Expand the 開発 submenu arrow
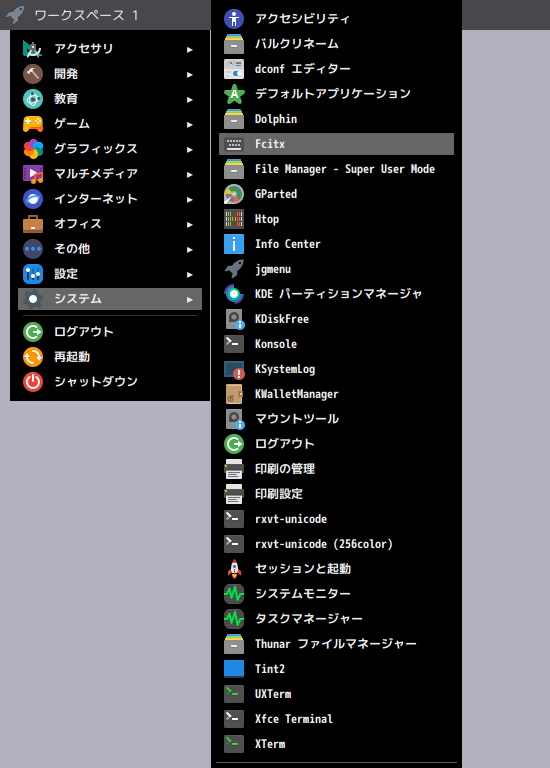Image resolution: width=550 pixels, height=768 pixels. (190, 74)
